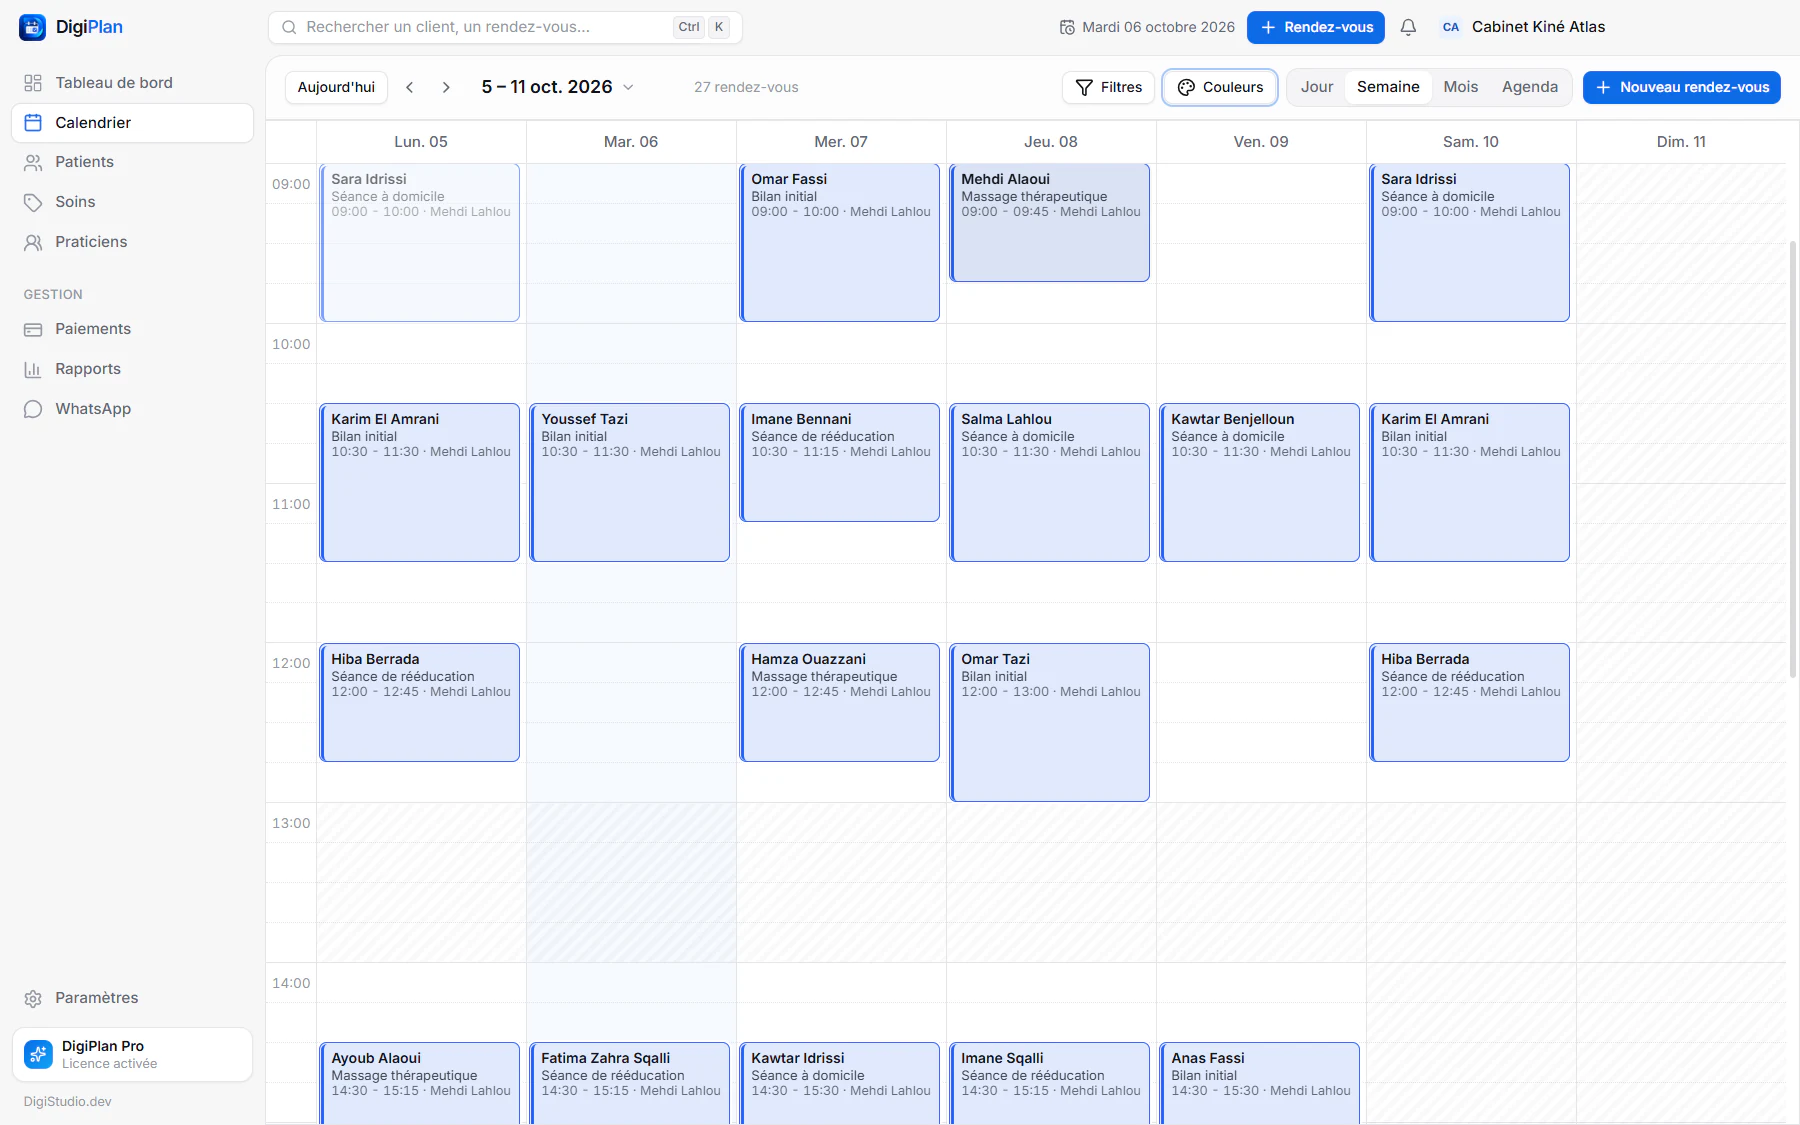
Task: Click the top bar Rendez-vous button
Action: pos(1316,27)
